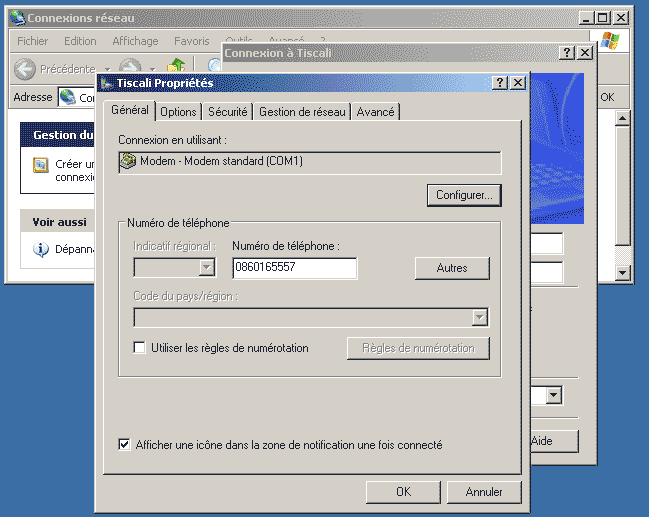Click the Connexions réseau window title icon
The height and width of the screenshot is (517, 649).
(x=17, y=18)
